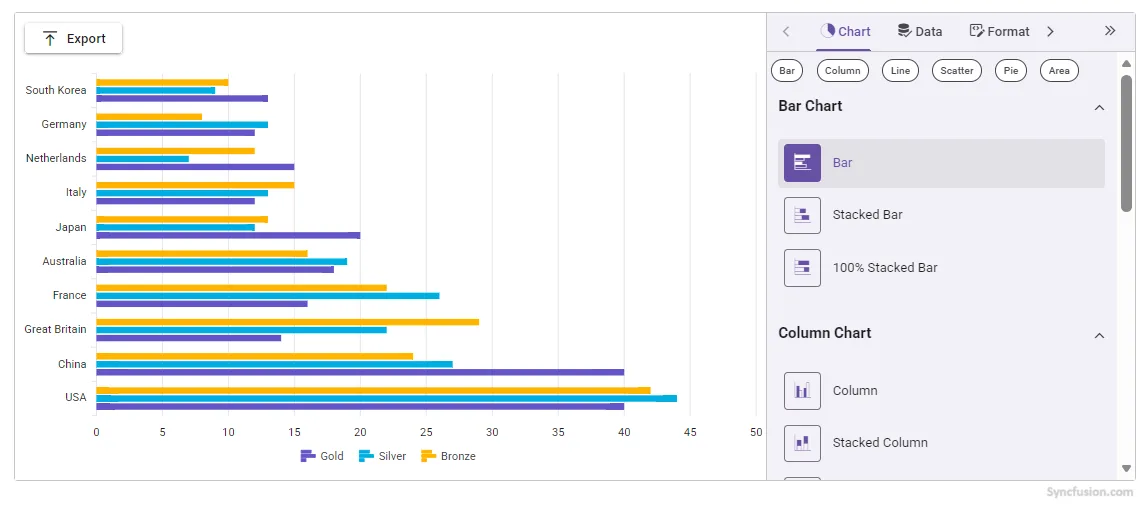Click the 'USA' axis label
Viewport: 1146px width, 506px height.
(75, 397)
